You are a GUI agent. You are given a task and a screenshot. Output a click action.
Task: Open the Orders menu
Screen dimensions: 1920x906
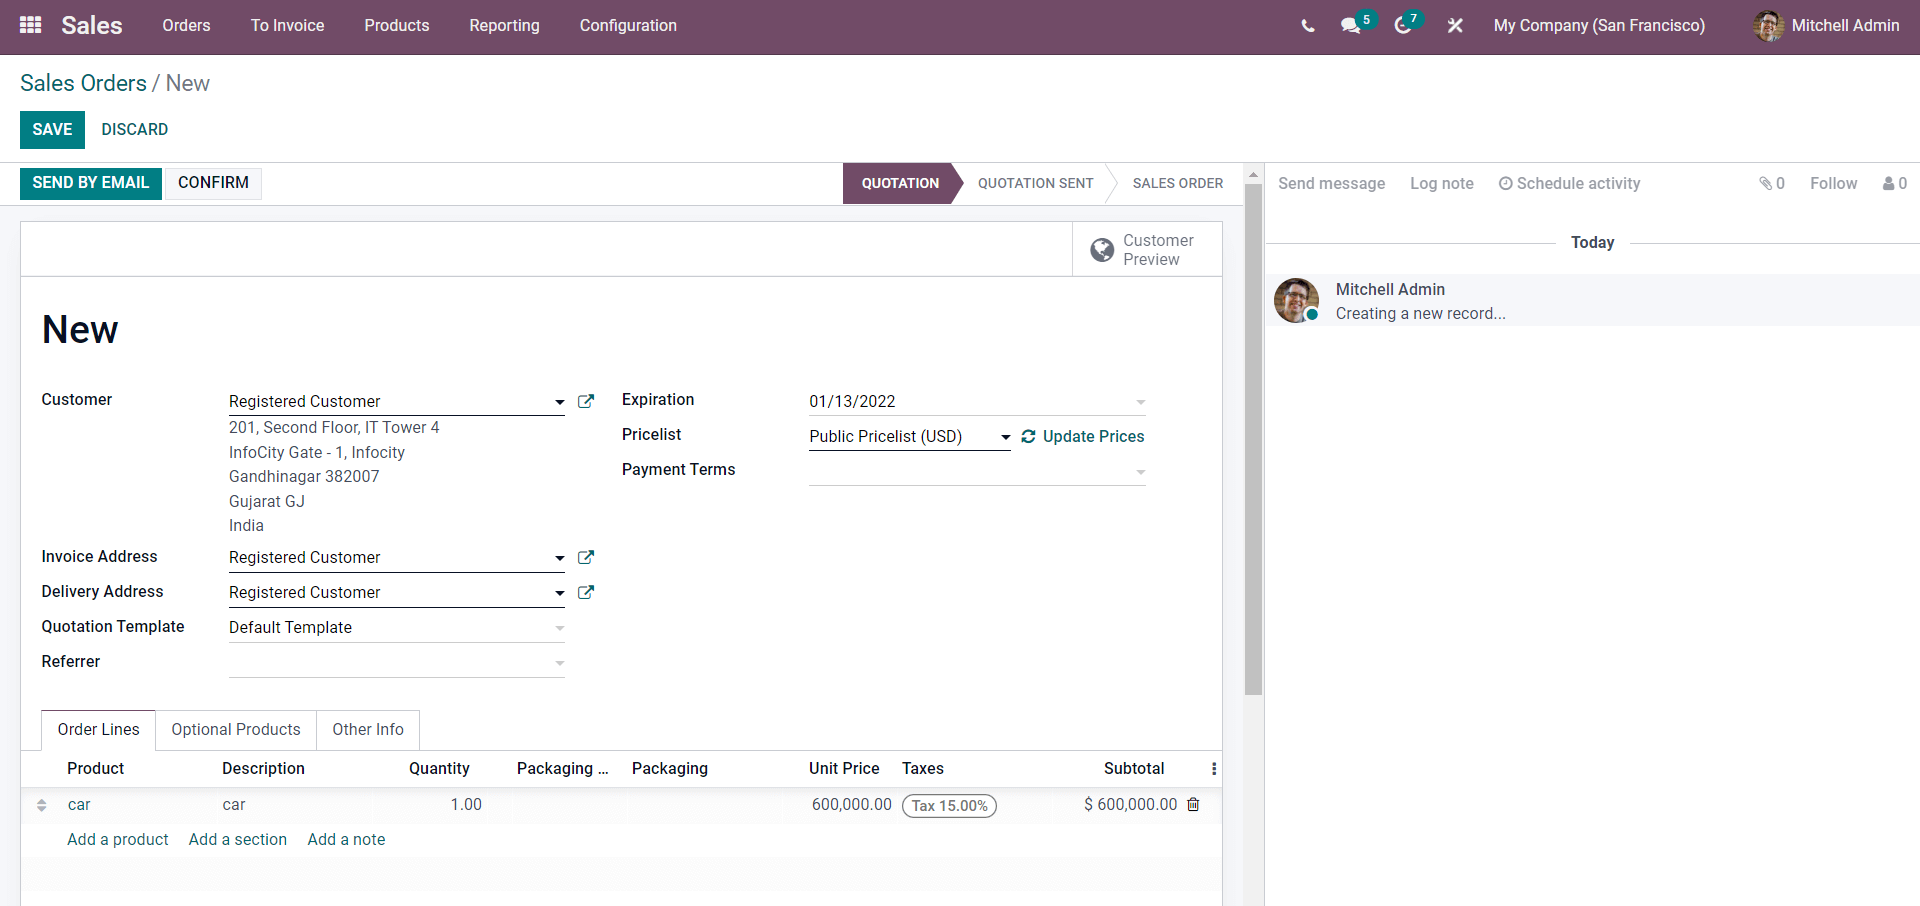point(186,26)
